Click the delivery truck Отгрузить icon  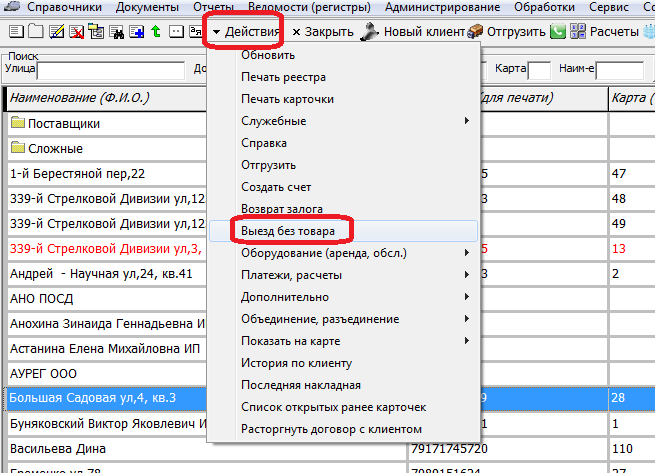[x=475, y=32]
